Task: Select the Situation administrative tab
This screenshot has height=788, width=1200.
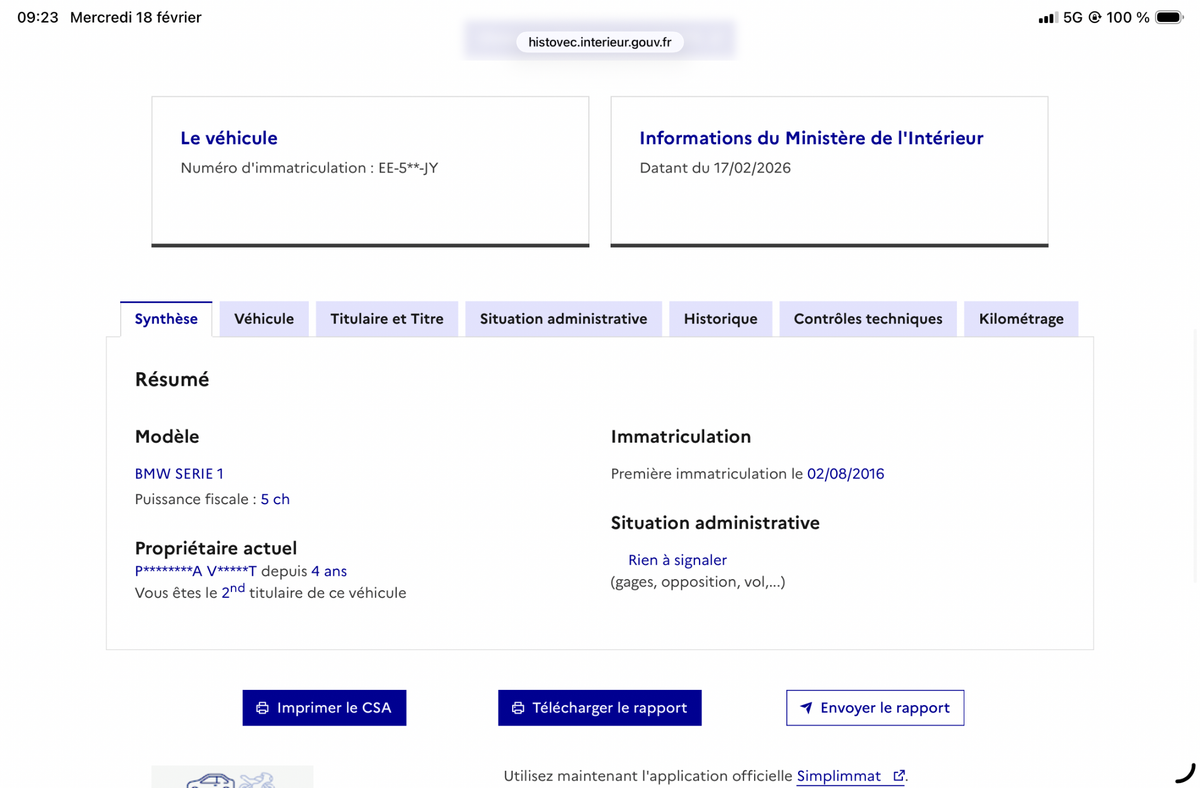Action: coord(563,319)
